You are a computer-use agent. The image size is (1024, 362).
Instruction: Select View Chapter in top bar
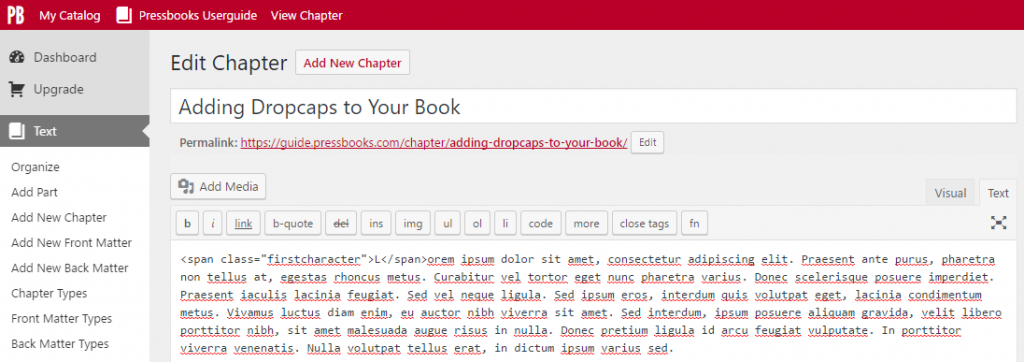pyautogui.click(x=306, y=15)
